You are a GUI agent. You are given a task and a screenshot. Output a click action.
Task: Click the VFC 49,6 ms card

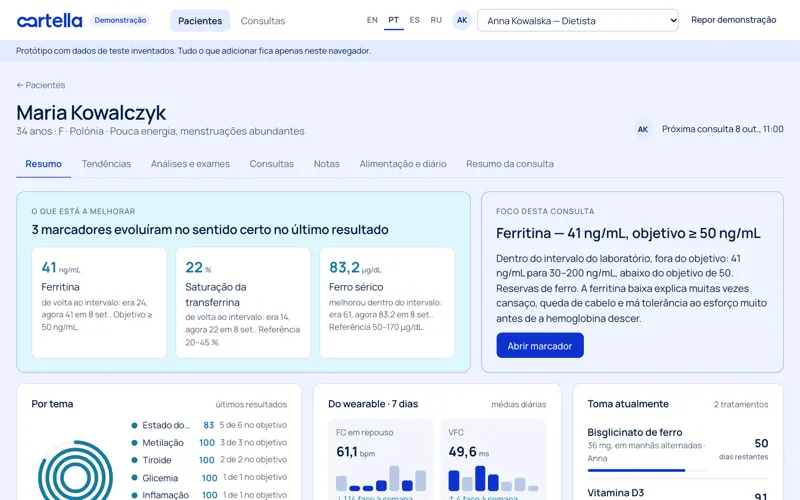[493, 460]
